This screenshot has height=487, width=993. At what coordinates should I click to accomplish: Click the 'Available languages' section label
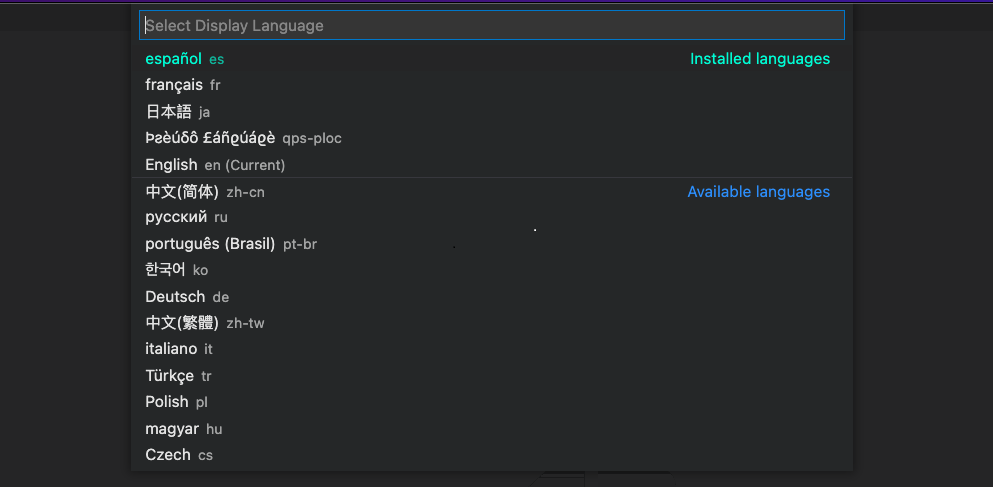click(758, 192)
